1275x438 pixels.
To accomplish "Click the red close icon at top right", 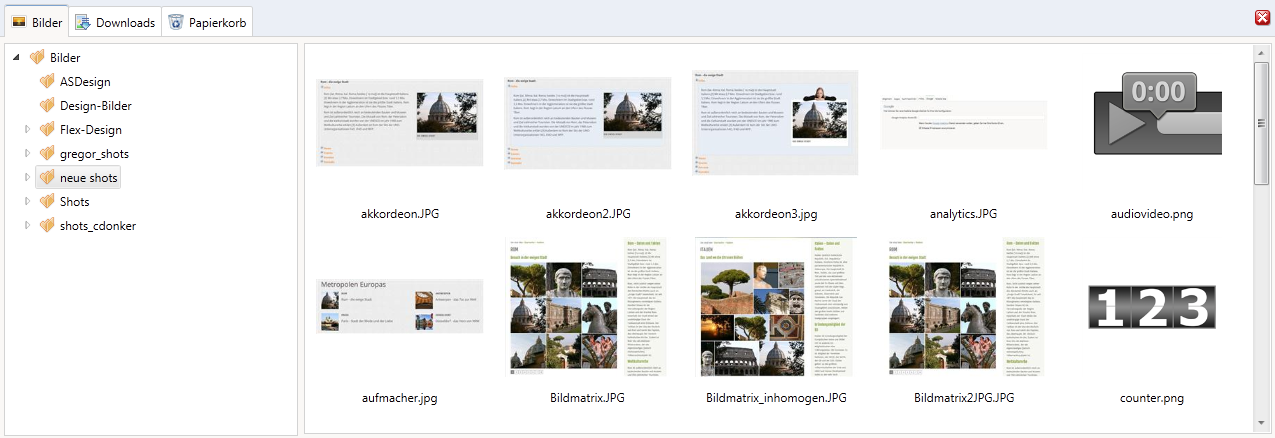I will tap(1262, 17).
